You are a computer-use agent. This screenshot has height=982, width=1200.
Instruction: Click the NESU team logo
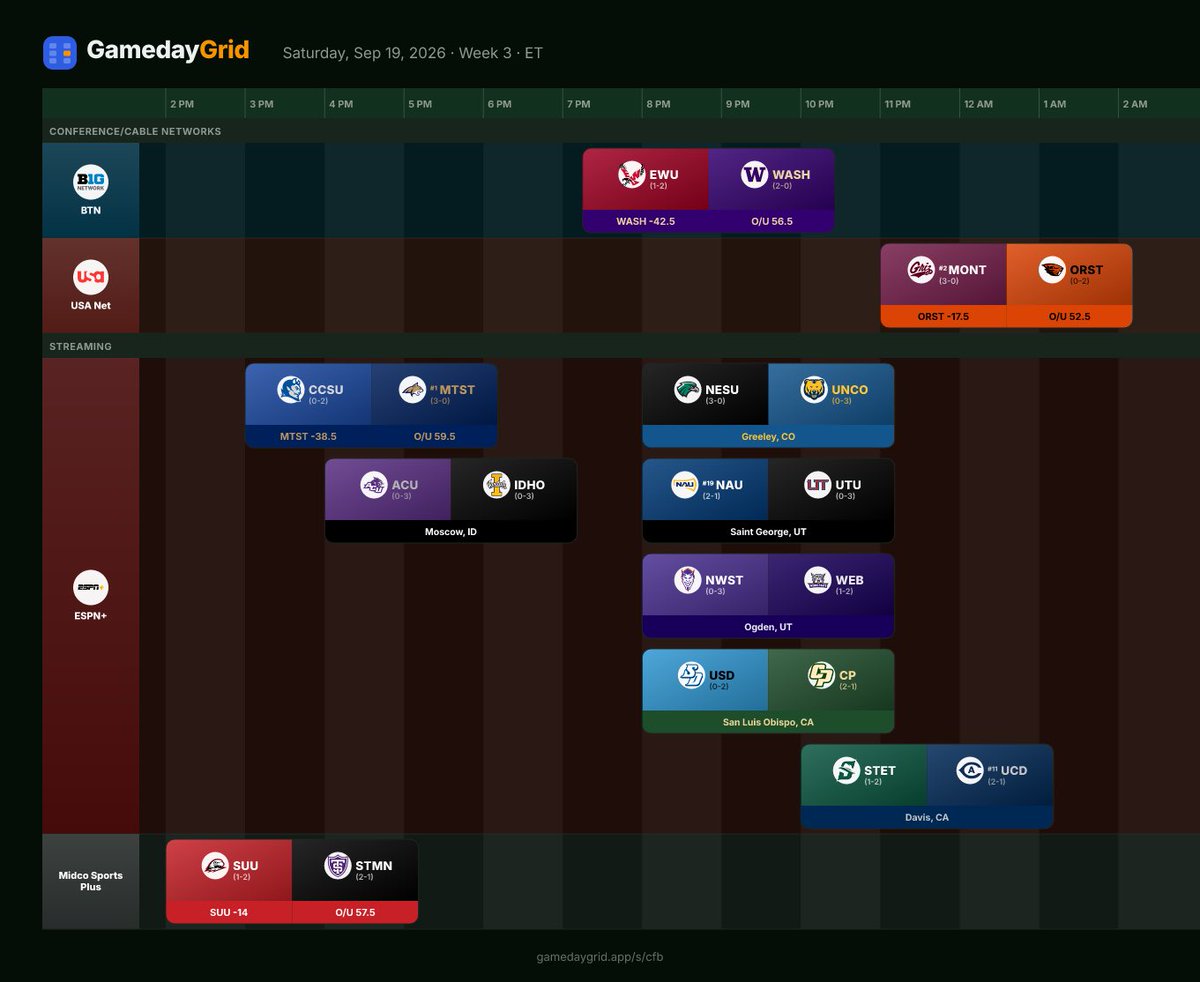(x=687, y=390)
